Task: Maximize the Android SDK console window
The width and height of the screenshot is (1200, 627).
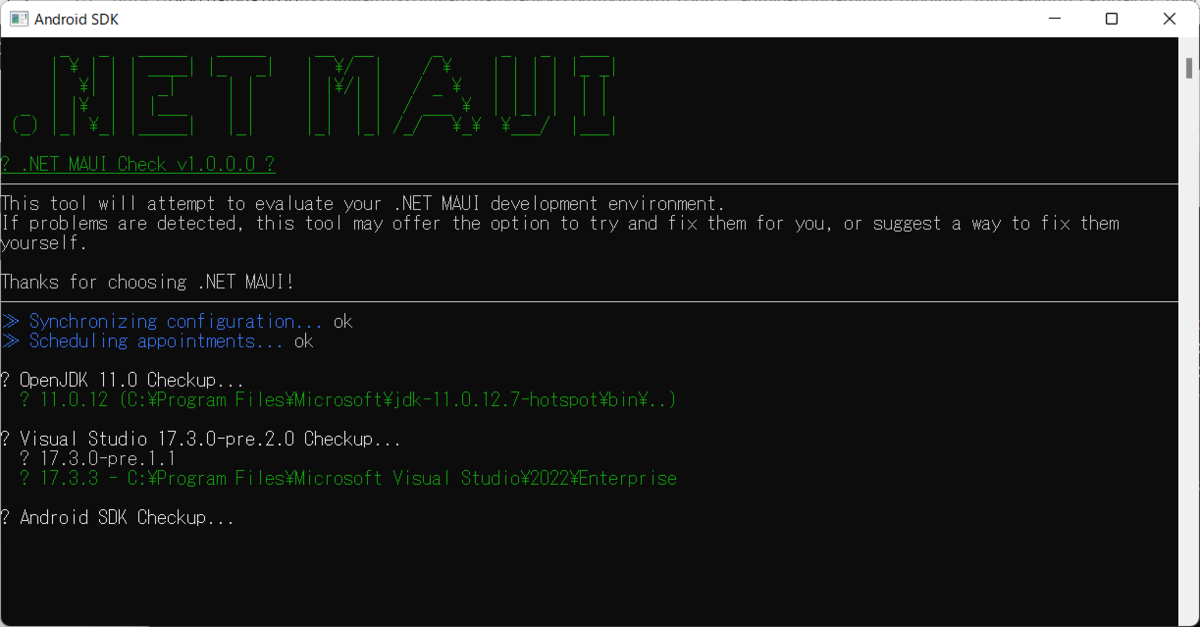Action: tap(1111, 19)
